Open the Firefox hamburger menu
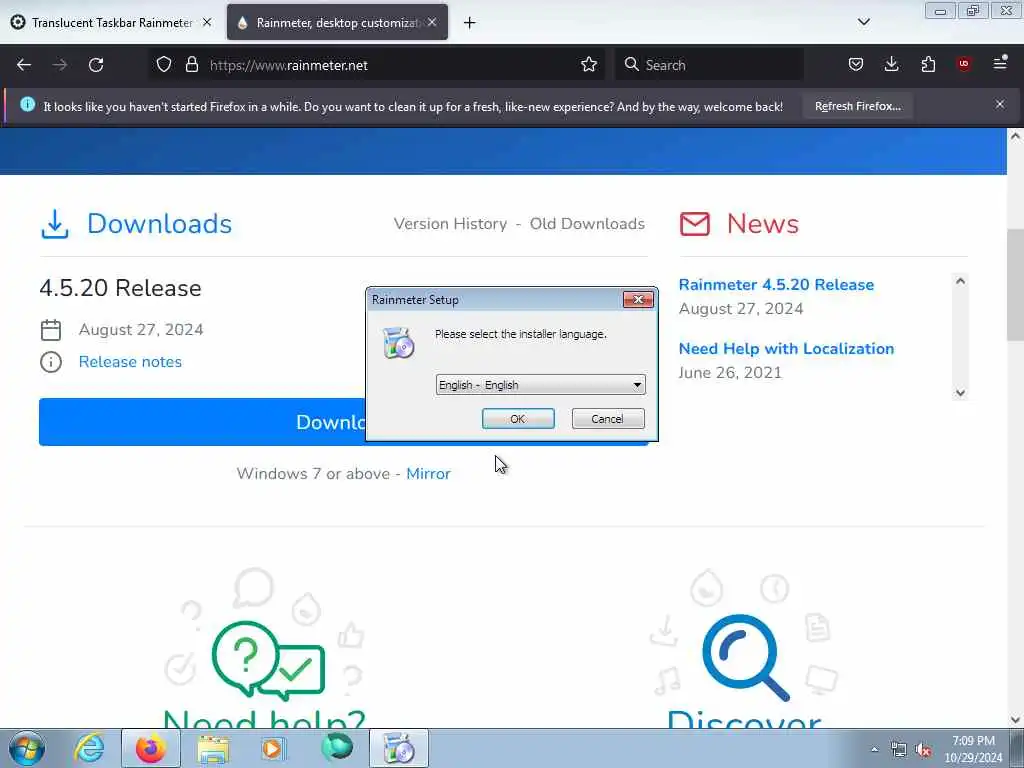 coord(1000,64)
